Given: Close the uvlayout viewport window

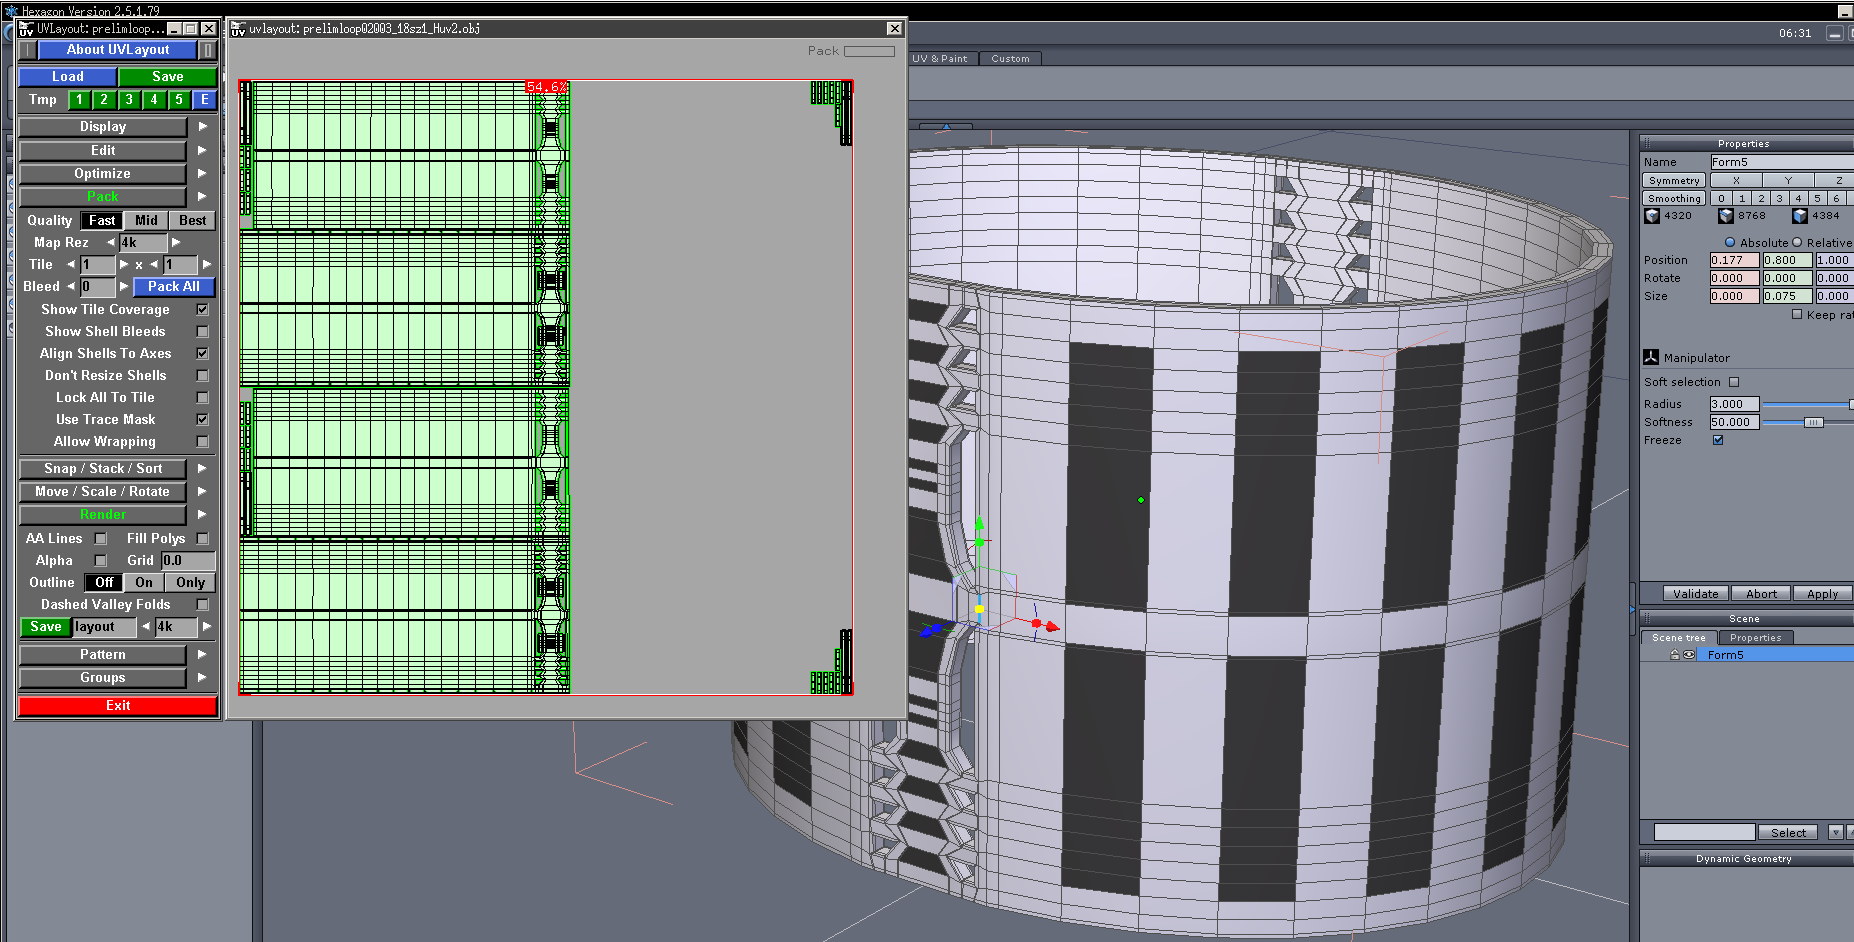Looking at the screenshot, I should (894, 29).
